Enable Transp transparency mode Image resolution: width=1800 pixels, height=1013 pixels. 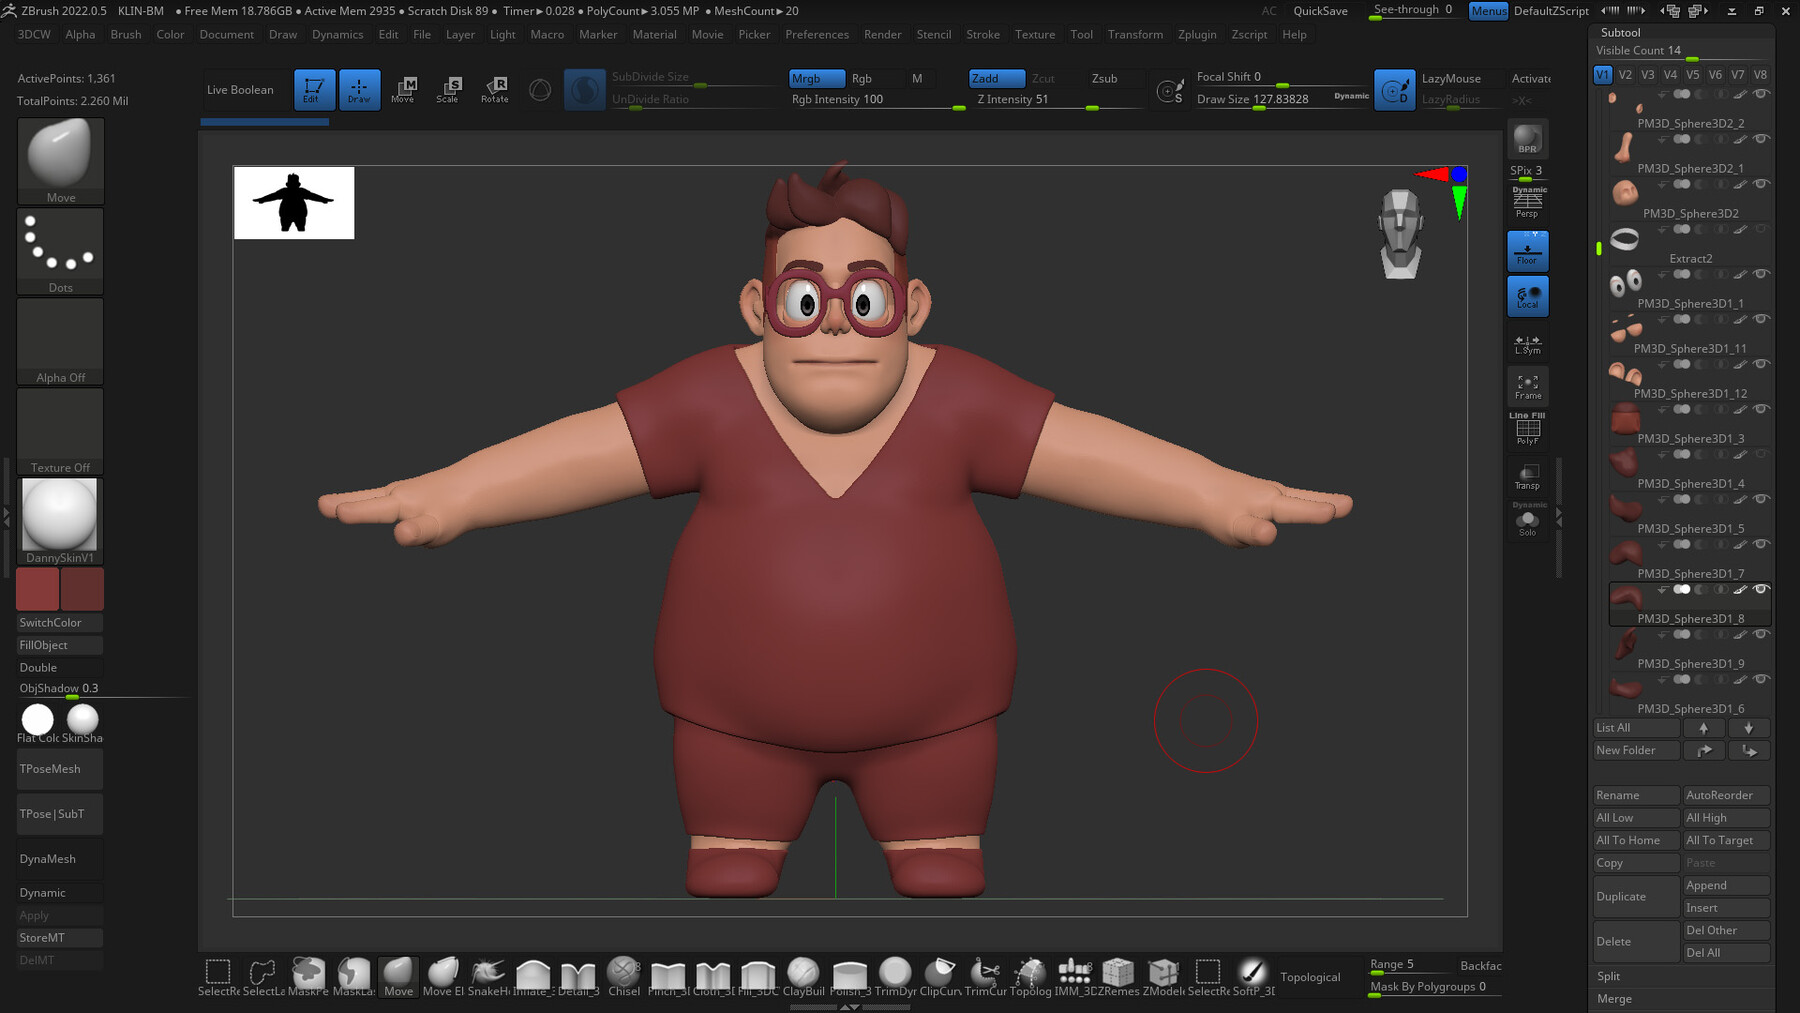point(1527,477)
